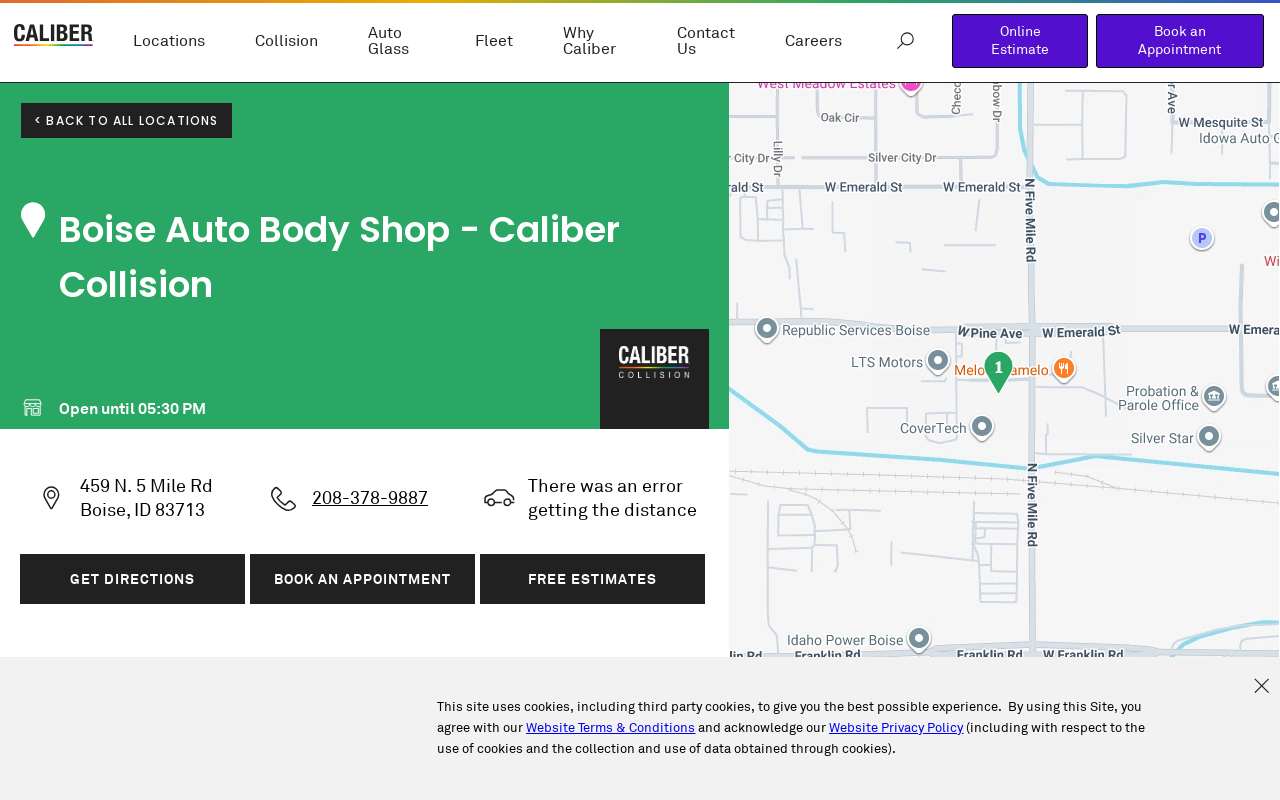
Task: Click 'There was an error getting the distance'
Action: tap(612, 498)
